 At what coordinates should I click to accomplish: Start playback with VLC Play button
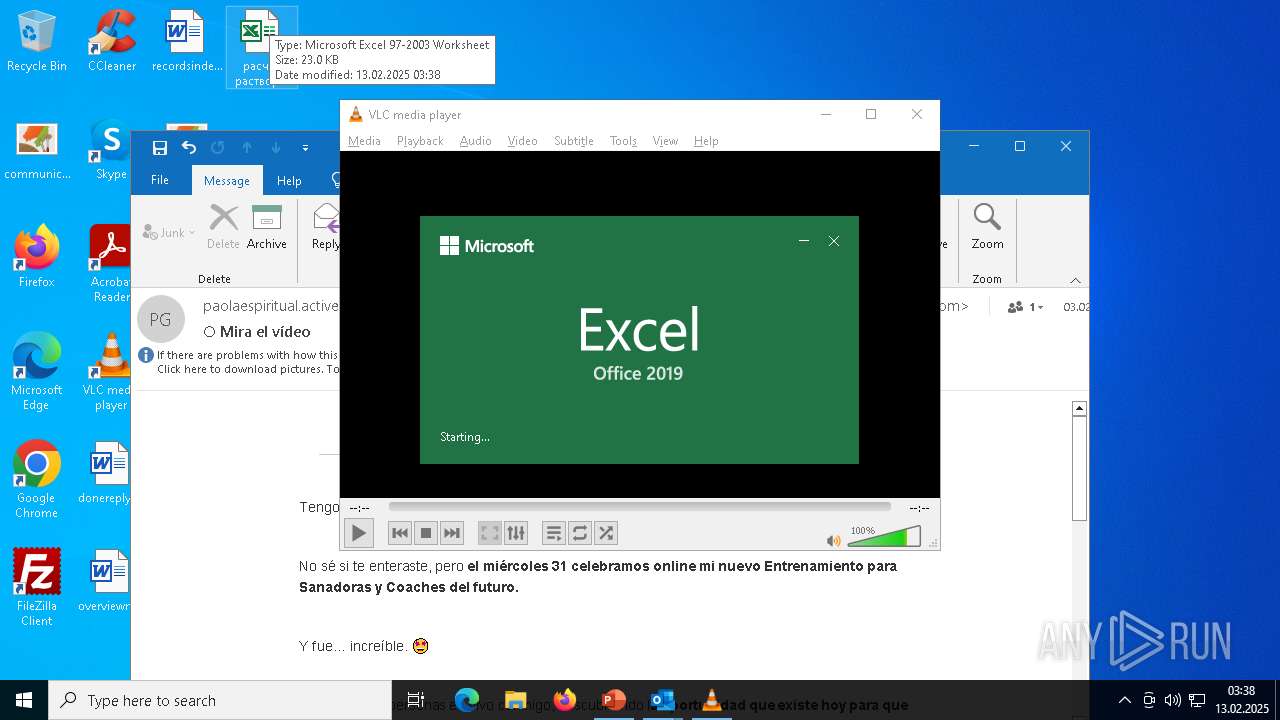[358, 533]
